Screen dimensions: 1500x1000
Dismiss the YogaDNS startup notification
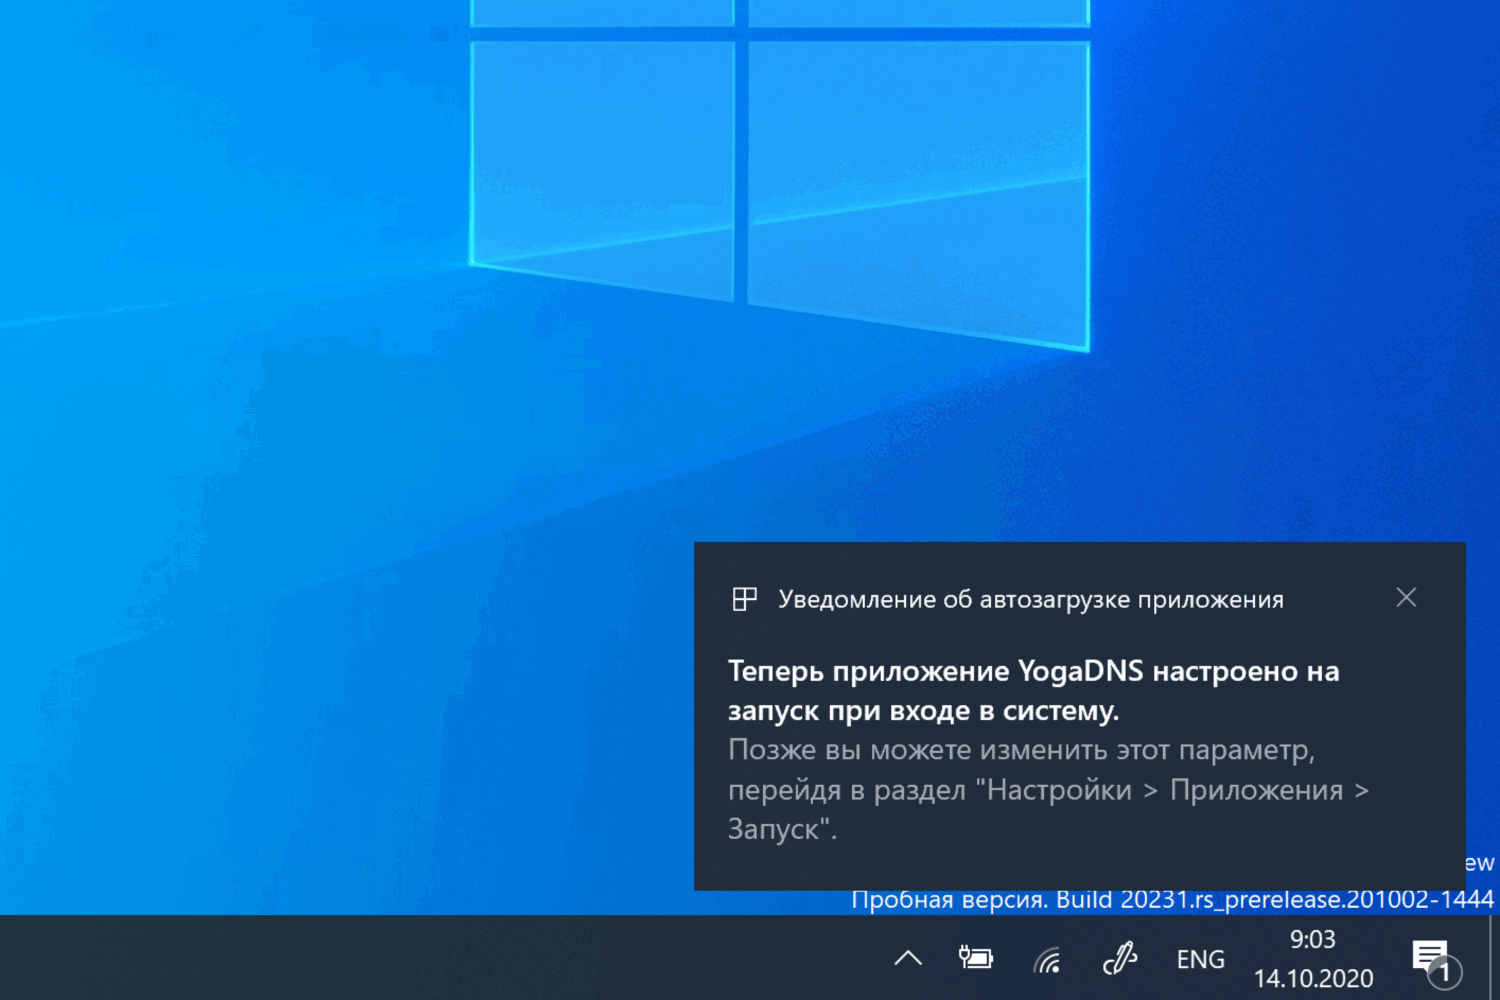point(1406,597)
